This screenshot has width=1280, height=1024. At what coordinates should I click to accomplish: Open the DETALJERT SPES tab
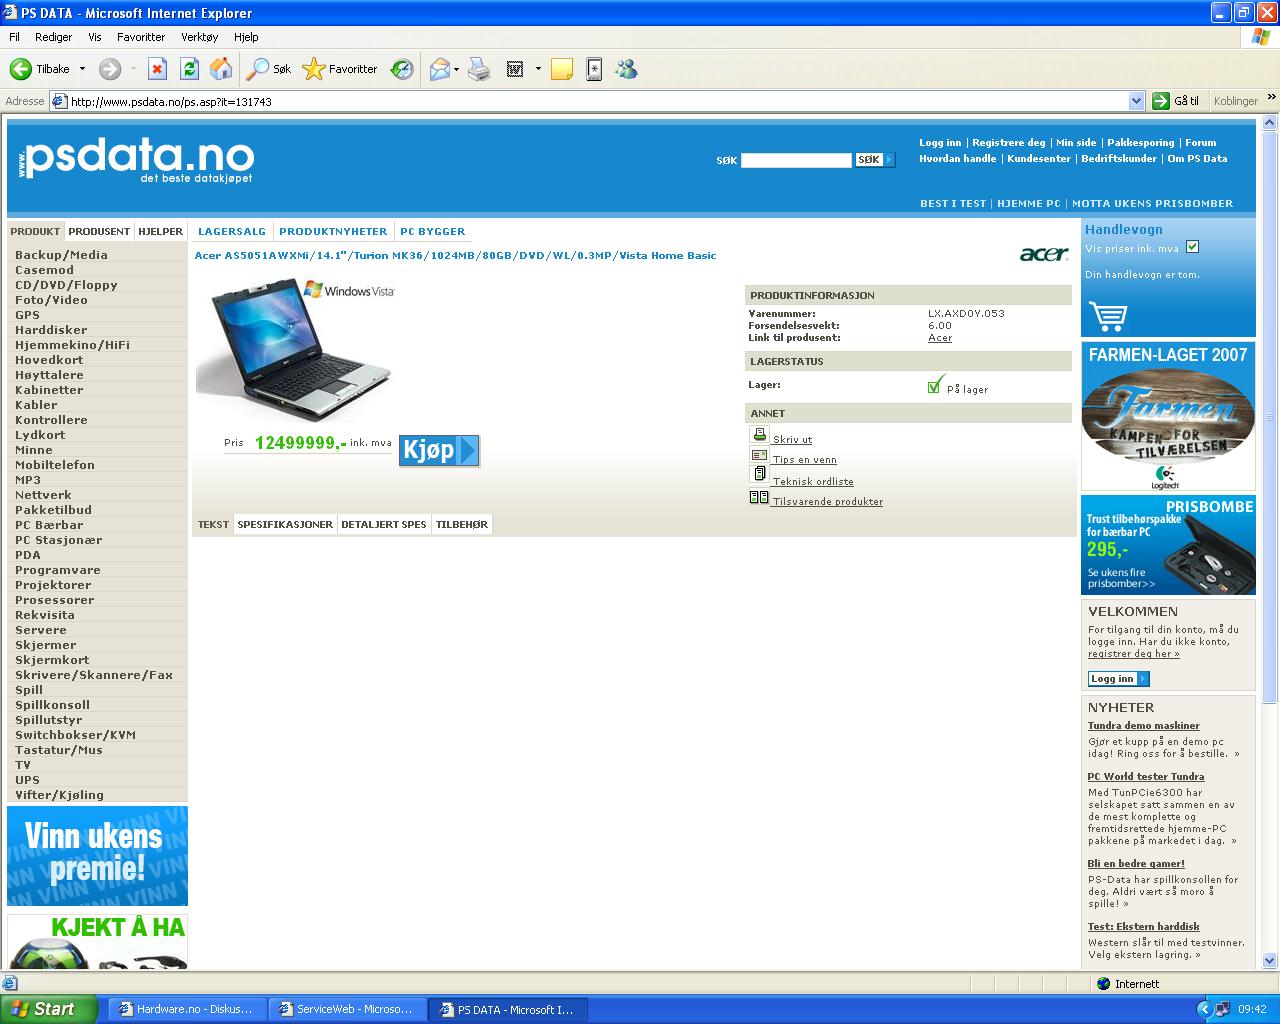(384, 524)
